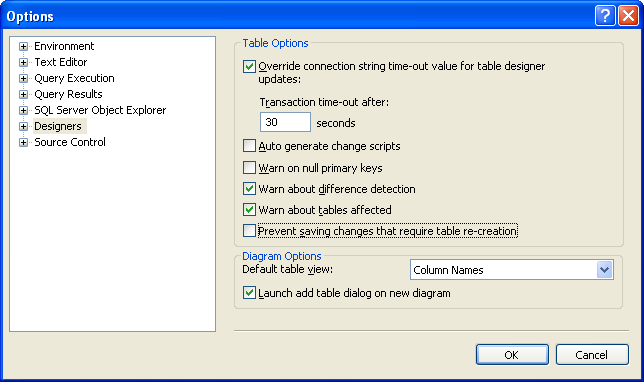This screenshot has width=644, height=382.
Task: Select SQL Server Object Explorer category
Action: tap(100, 110)
